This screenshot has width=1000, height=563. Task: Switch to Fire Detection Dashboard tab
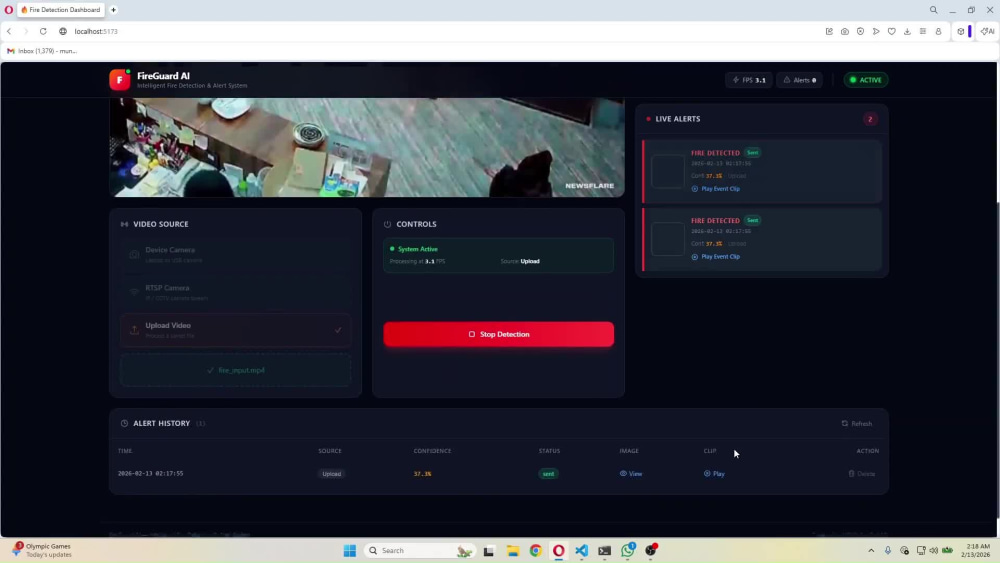pos(61,10)
